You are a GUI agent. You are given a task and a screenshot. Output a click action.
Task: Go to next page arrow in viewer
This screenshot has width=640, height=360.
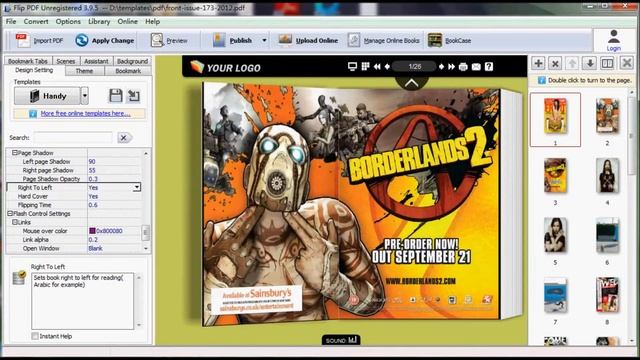441,67
